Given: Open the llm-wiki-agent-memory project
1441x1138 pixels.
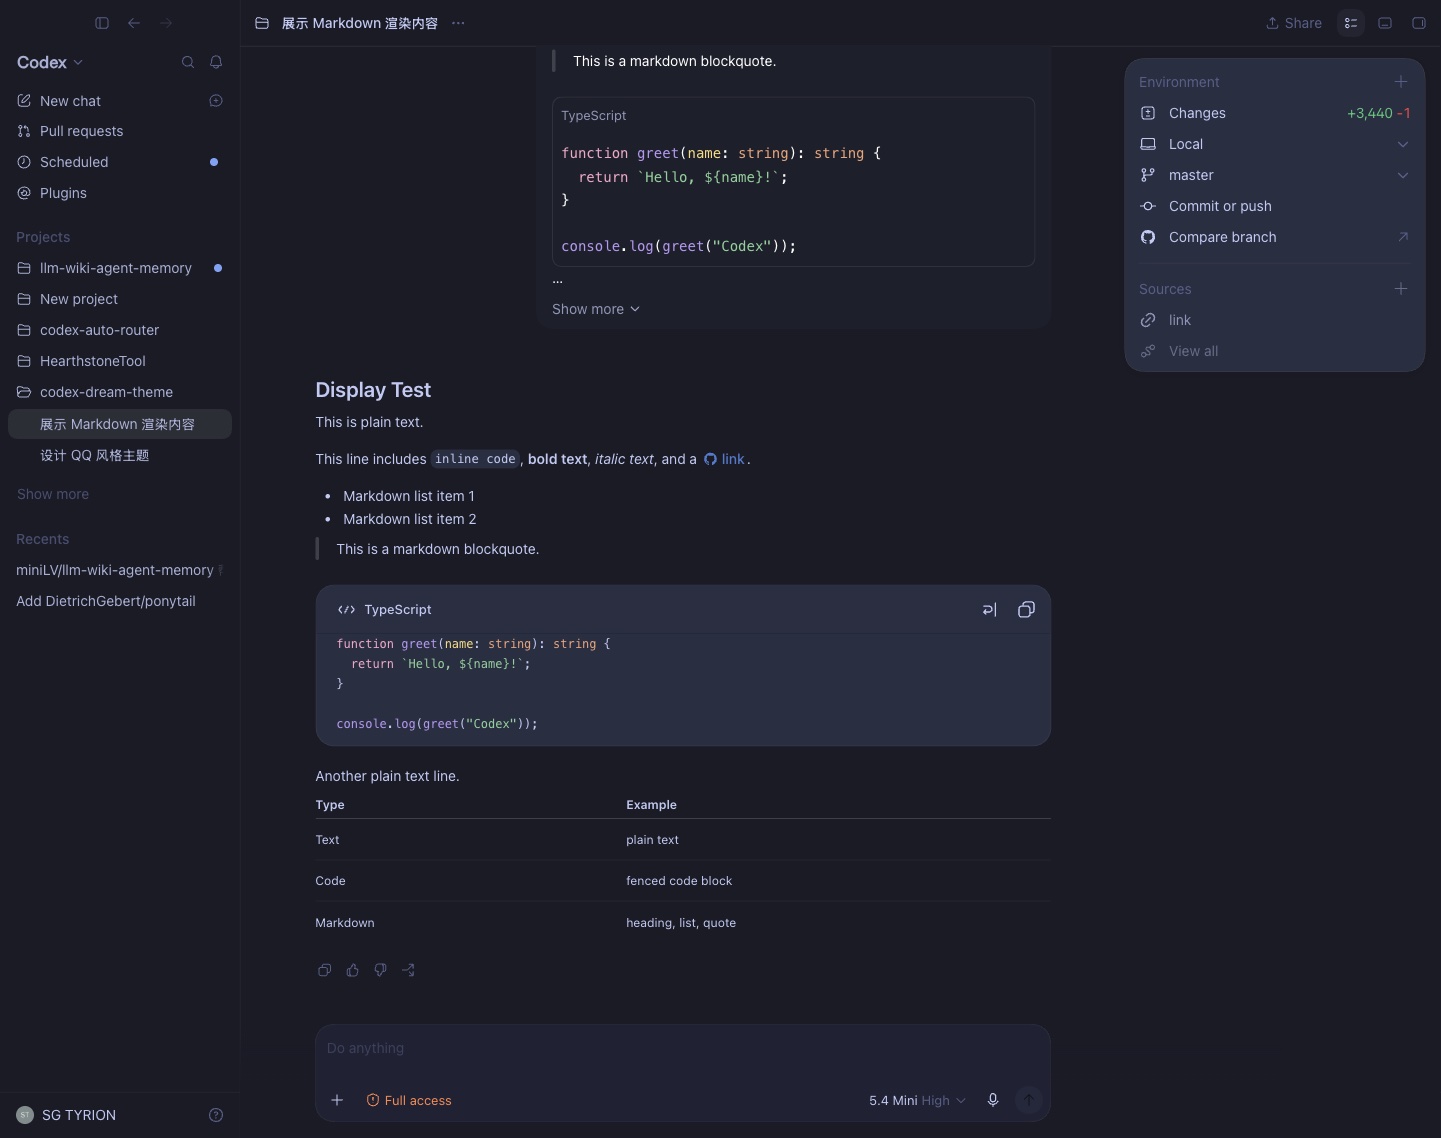Looking at the screenshot, I should coord(120,268).
